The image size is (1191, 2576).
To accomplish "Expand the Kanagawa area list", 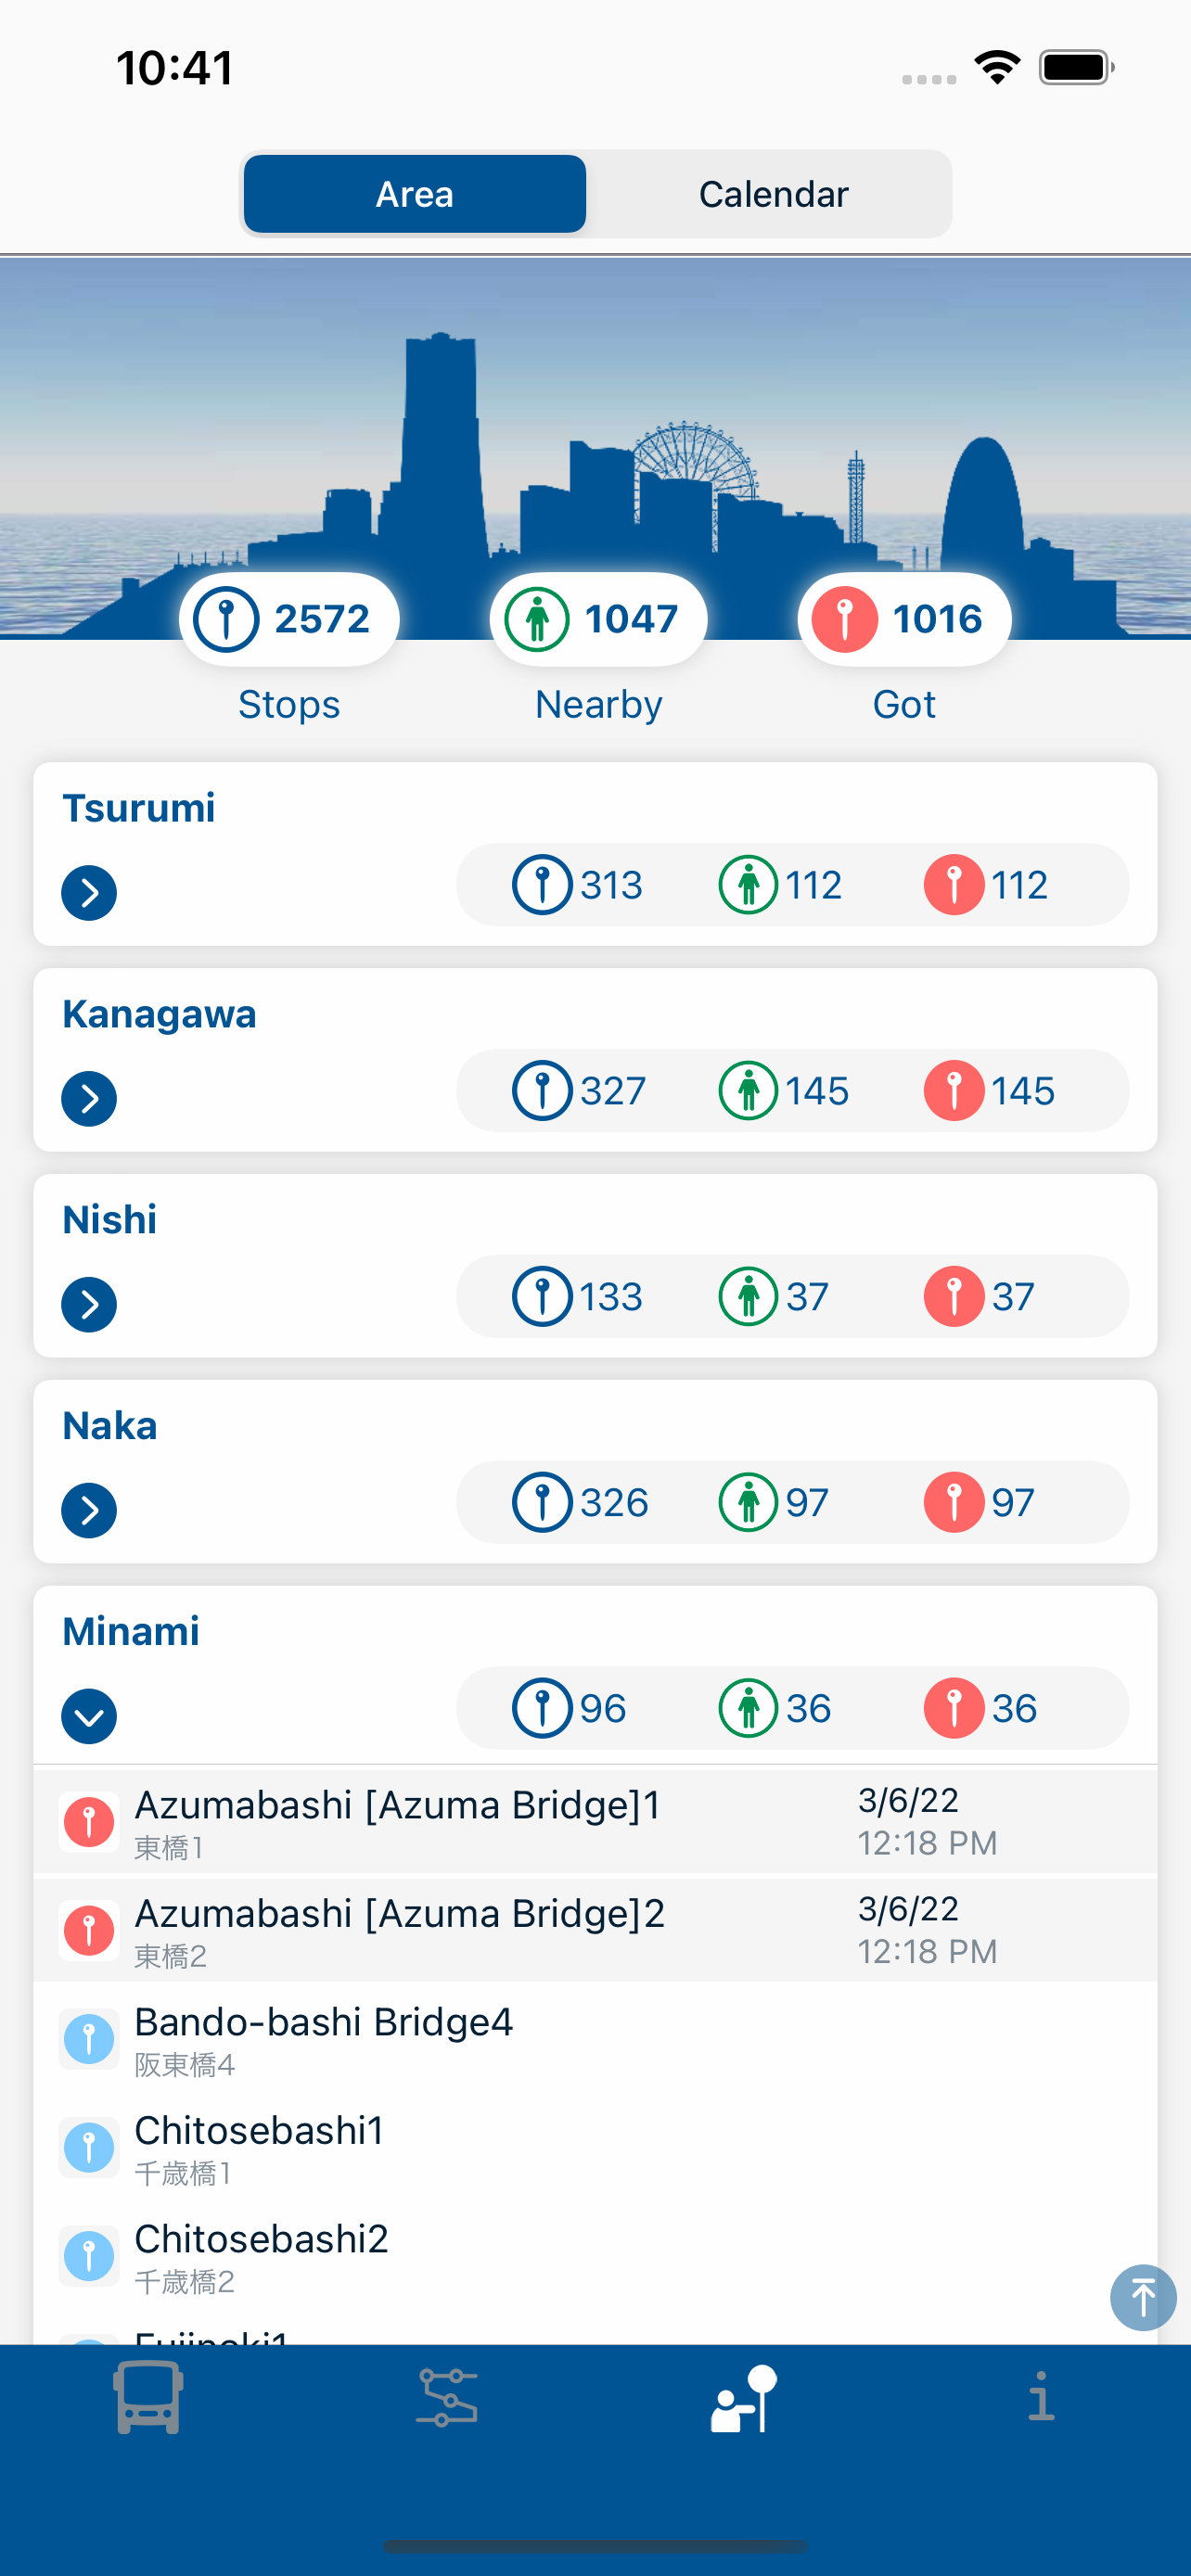I will 89,1098.
